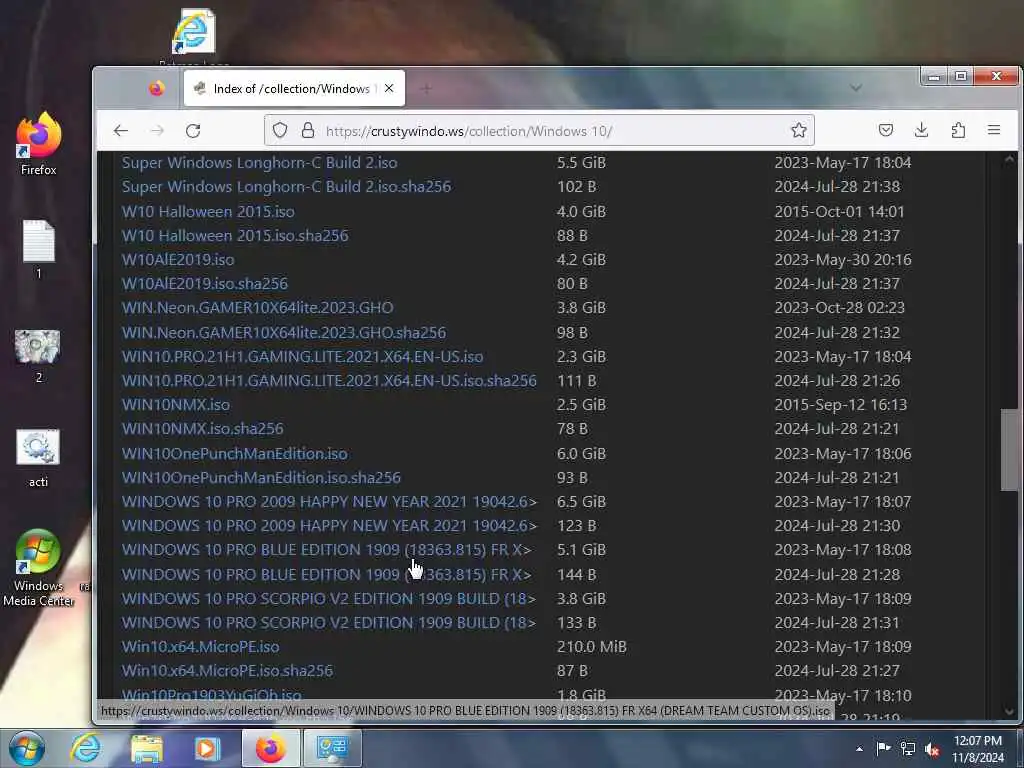Download 6.5 GiB HAPPY NEW YEAR 2021 file
Image resolution: width=1024 pixels, height=768 pixels.
pyautogui.click(x=329, y=502)
